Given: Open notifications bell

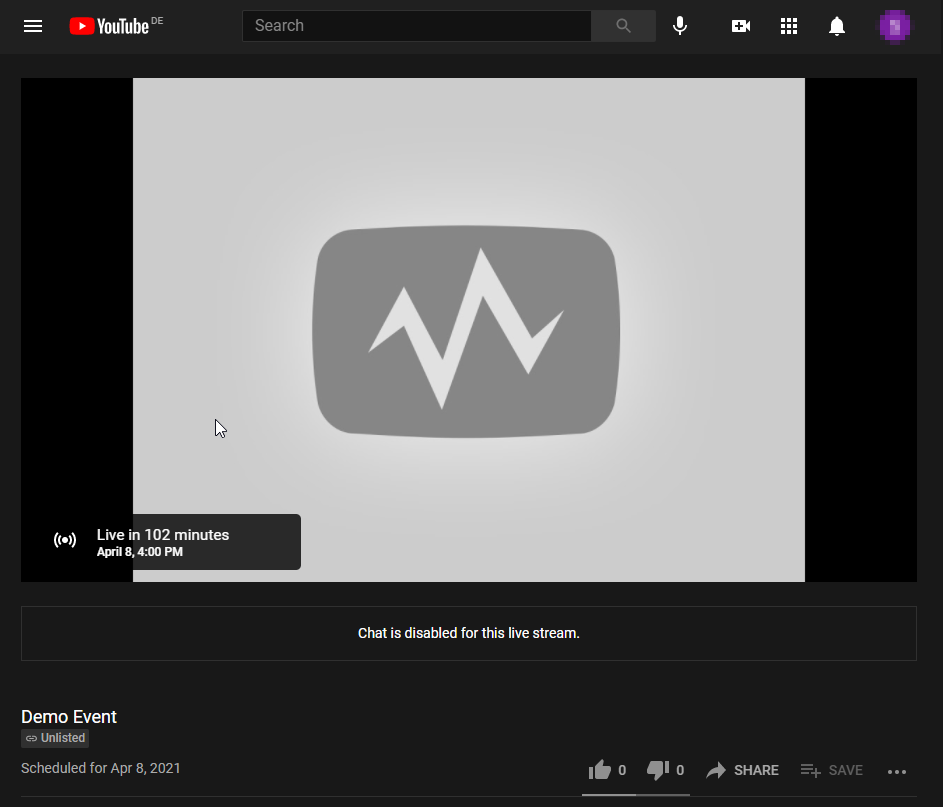Looking at the screenshot, I should (x=837, y=26).
